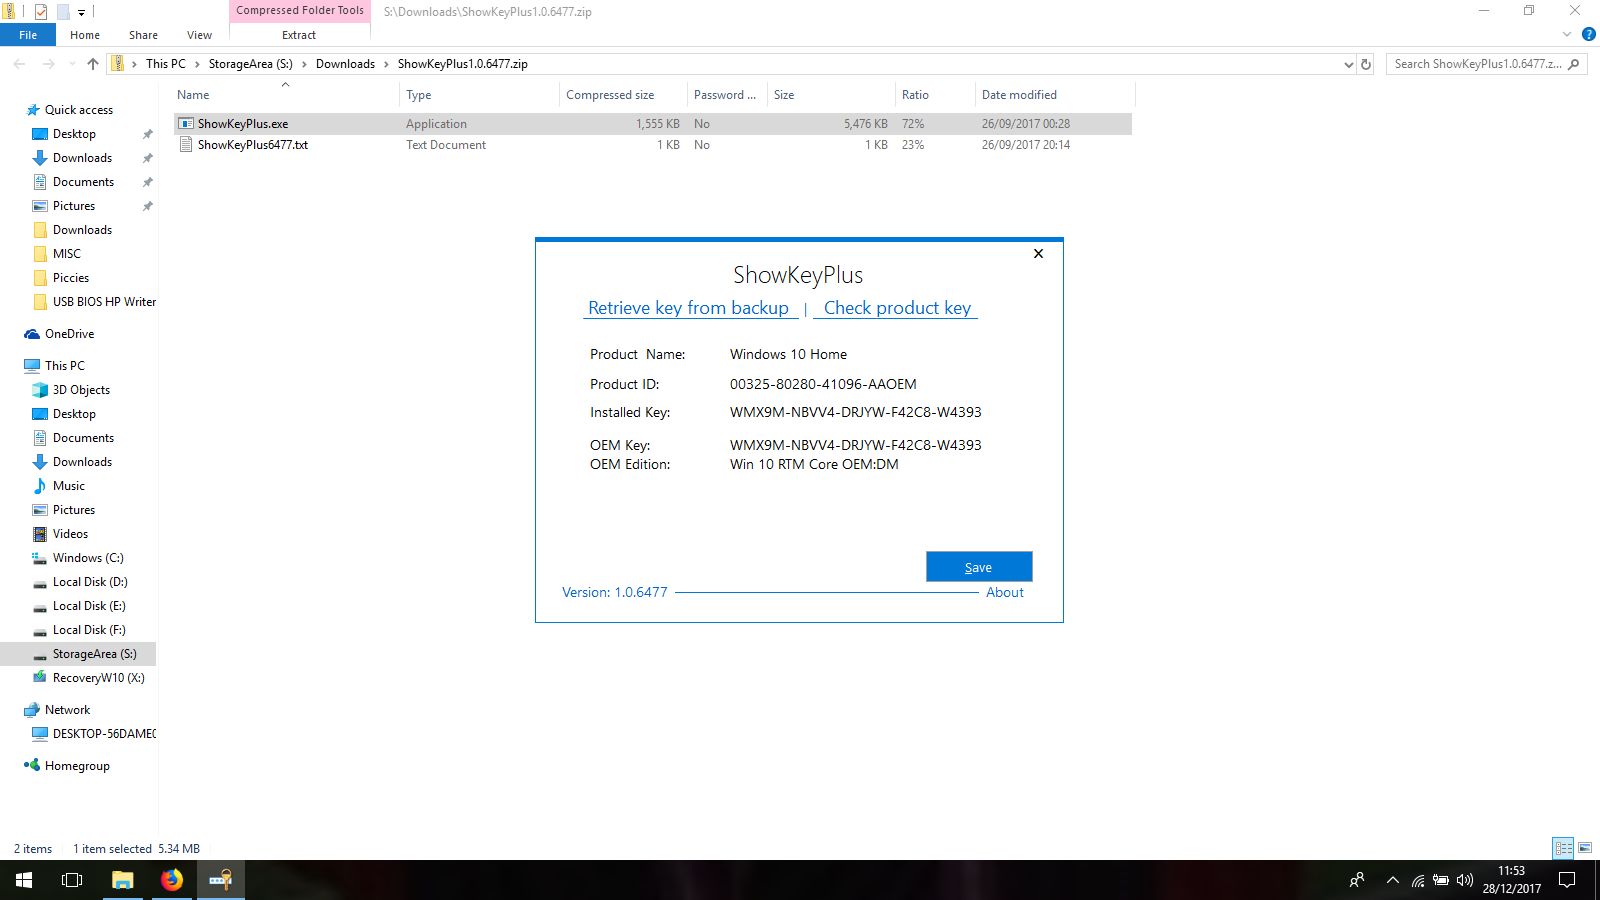
Task: Open the Music folder
Action: tap(68, 486)
